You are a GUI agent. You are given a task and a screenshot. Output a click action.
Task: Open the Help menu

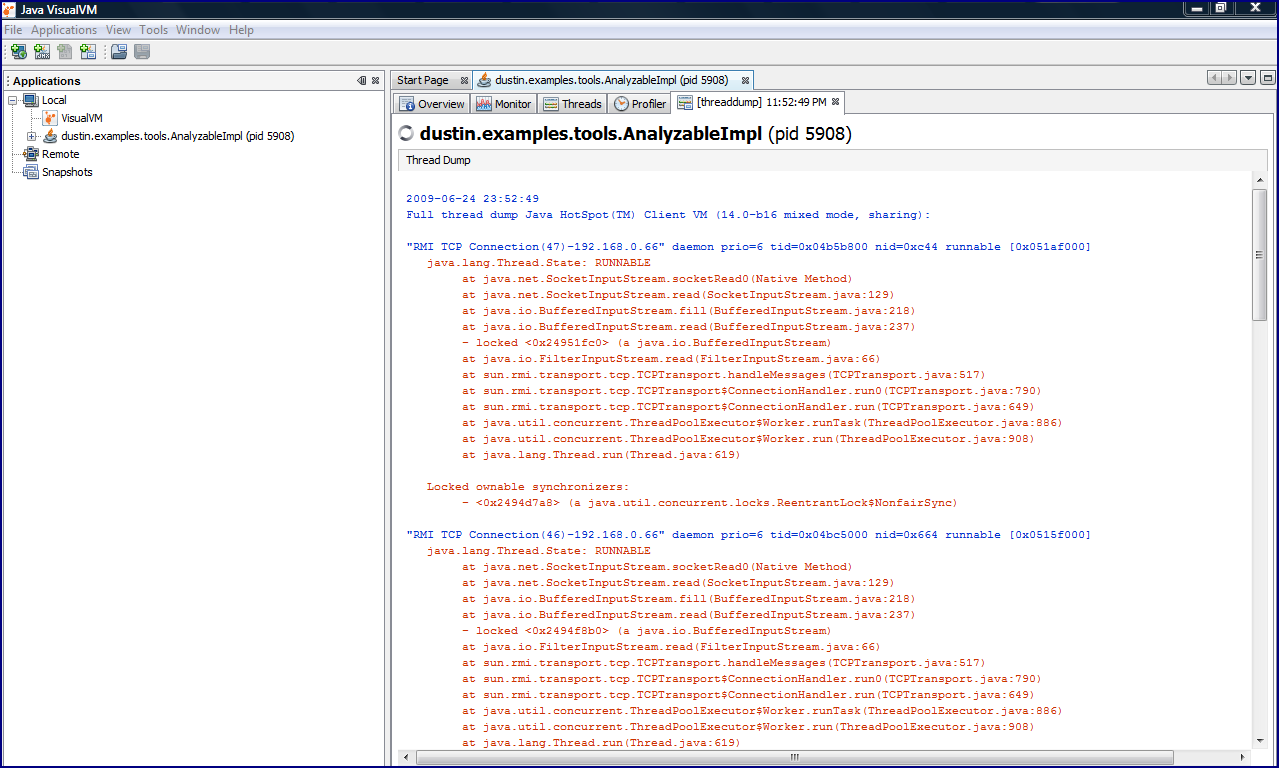[241, 30]
